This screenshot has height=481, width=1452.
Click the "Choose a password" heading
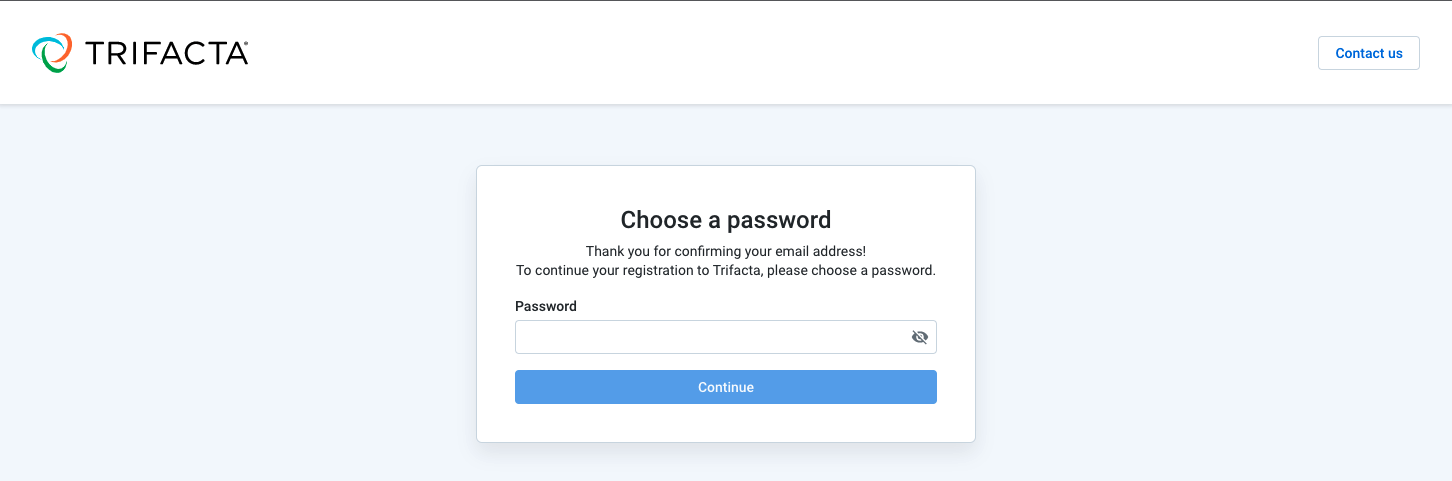click(x=725, y=220)
